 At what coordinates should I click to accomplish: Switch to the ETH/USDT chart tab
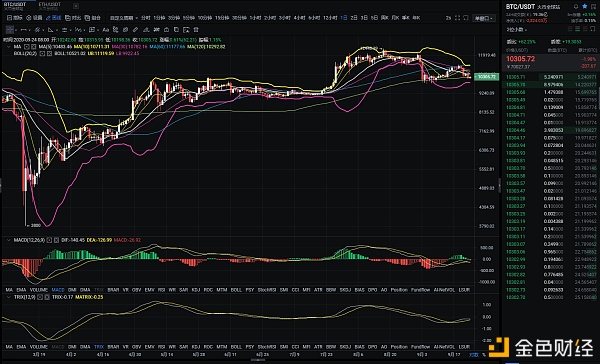point(50,6)
